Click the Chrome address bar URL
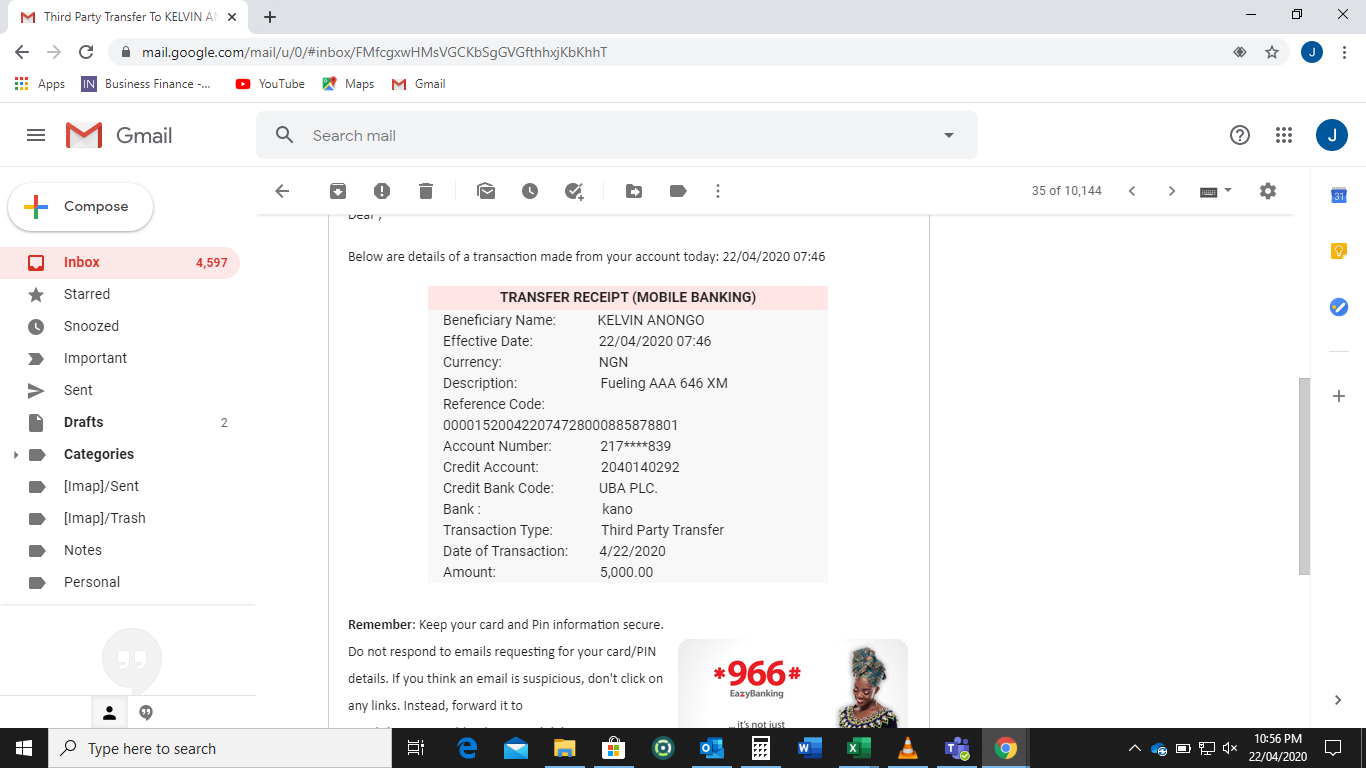Screen dimensions: 1366x768 [373, 52]
